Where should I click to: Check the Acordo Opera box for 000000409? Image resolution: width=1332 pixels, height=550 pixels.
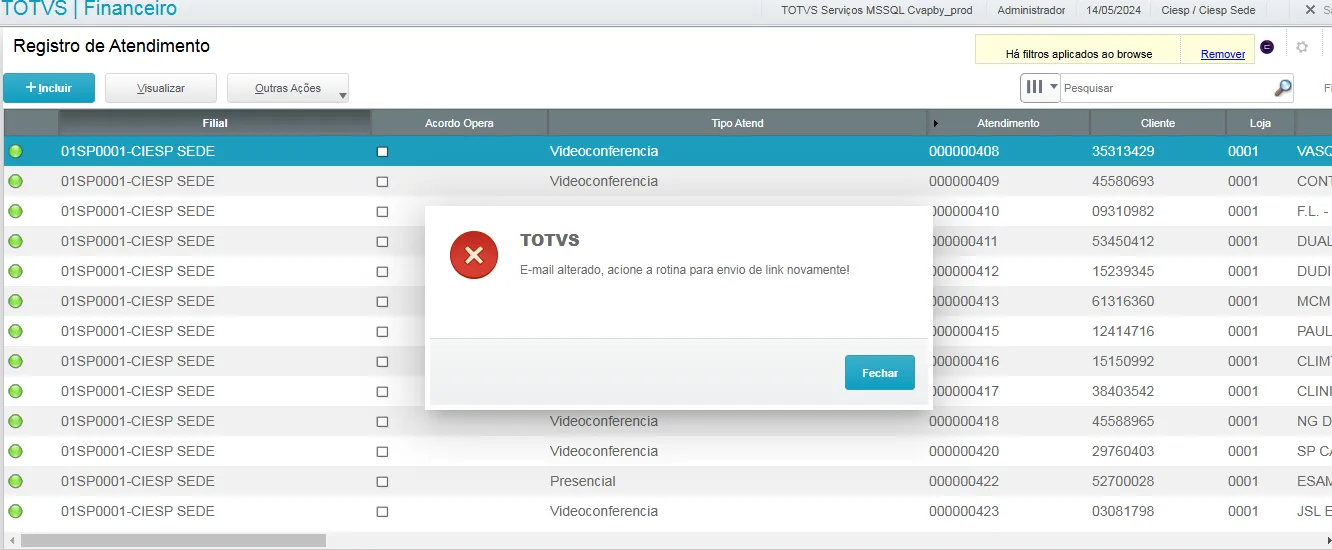382,182
